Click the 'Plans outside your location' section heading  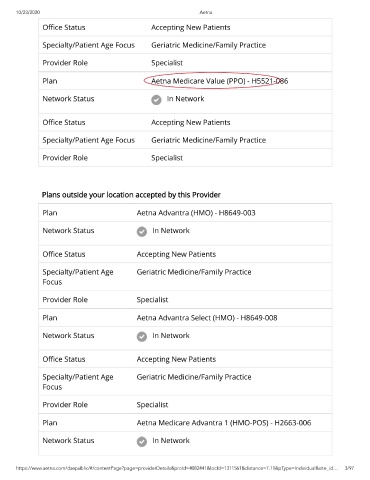(x=131, y=195)
